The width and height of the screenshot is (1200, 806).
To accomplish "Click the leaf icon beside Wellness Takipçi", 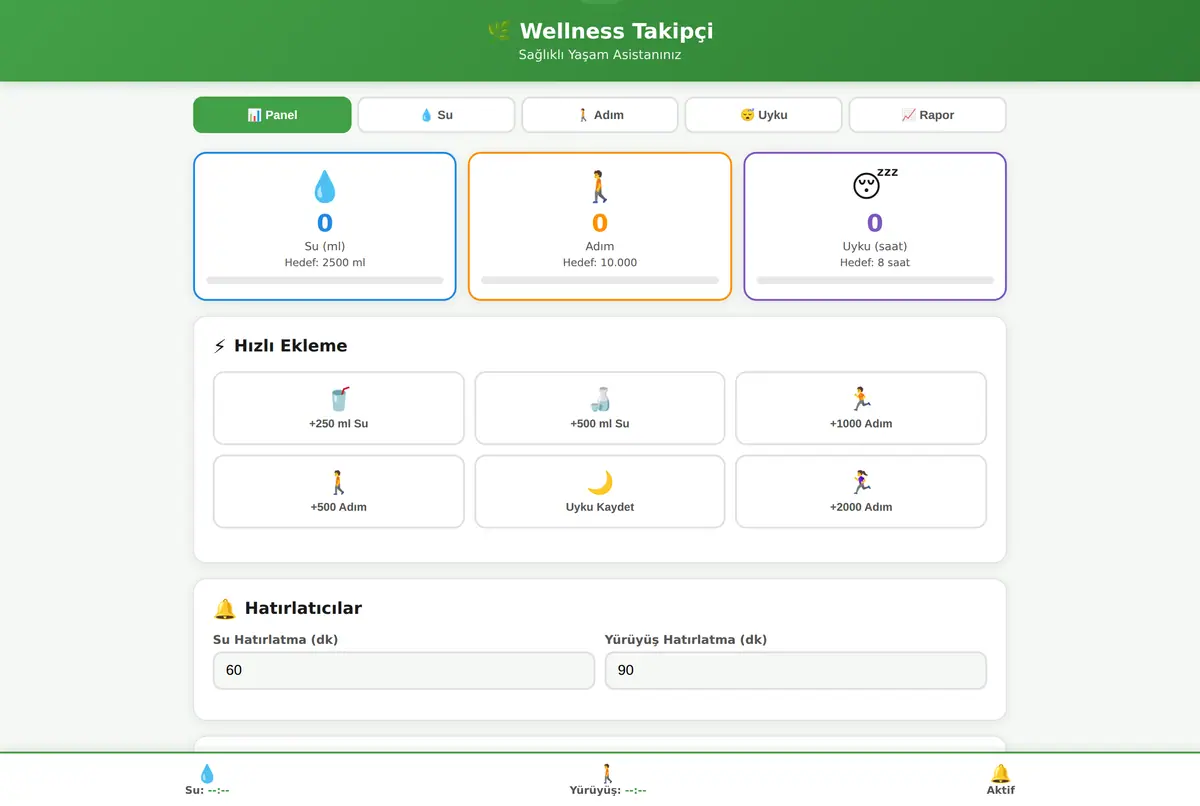I will [x=498, y=31].
